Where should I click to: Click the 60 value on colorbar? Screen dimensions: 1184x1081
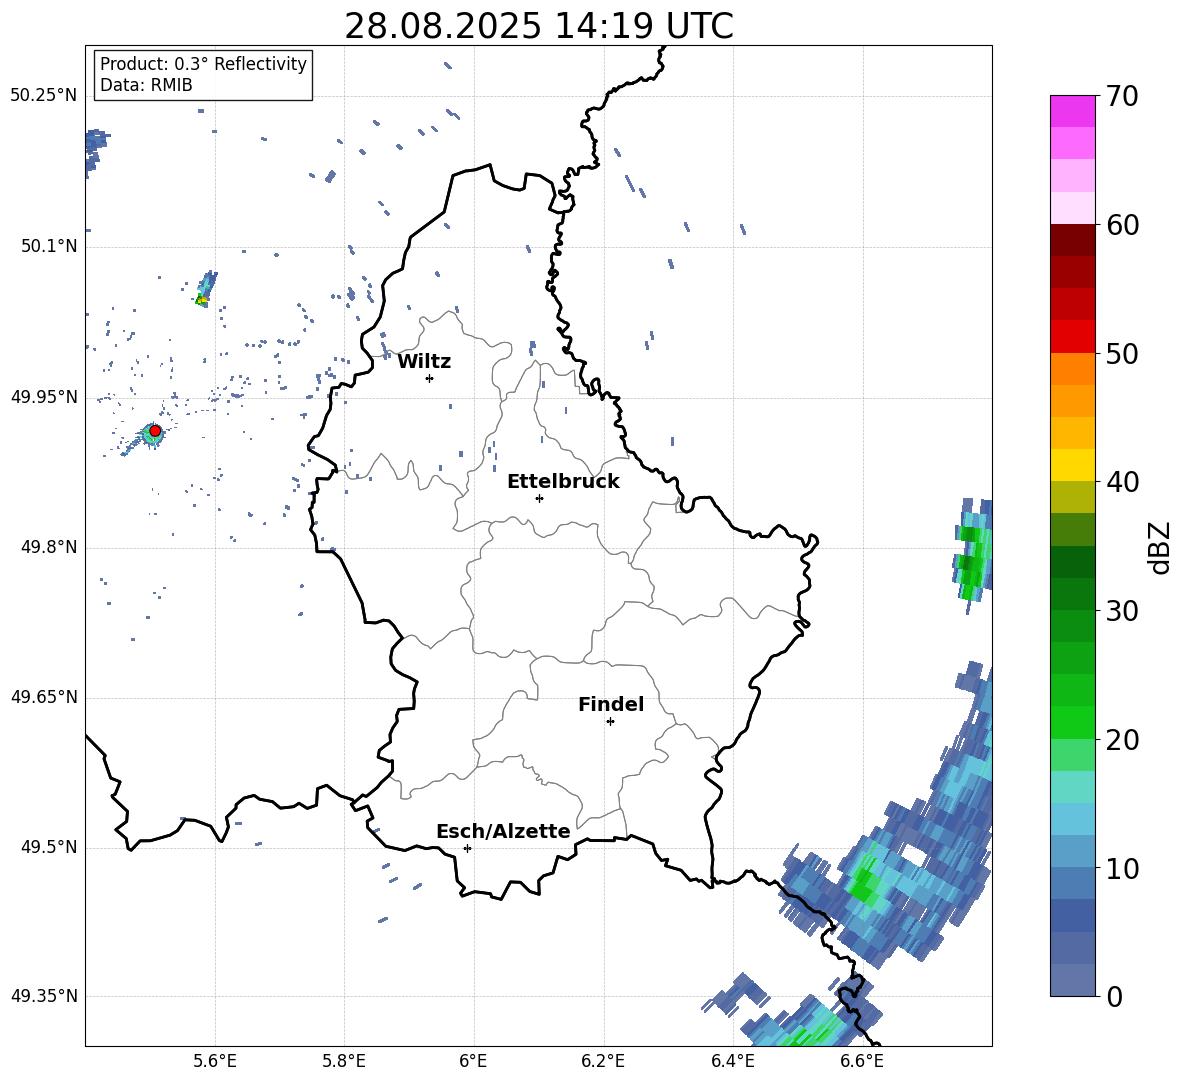click(x=1122, y=225)
